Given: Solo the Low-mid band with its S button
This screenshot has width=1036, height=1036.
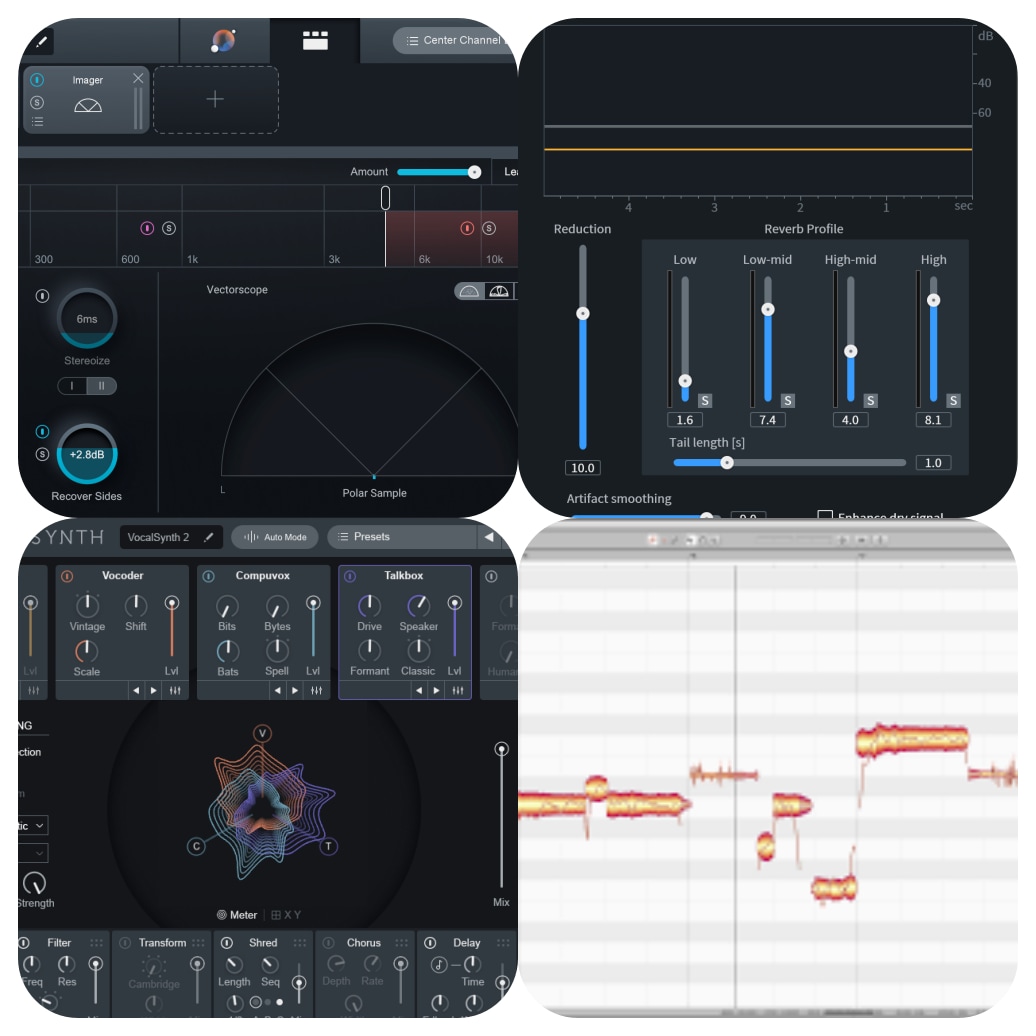Looking at the screenshot, I should (788, 400).
